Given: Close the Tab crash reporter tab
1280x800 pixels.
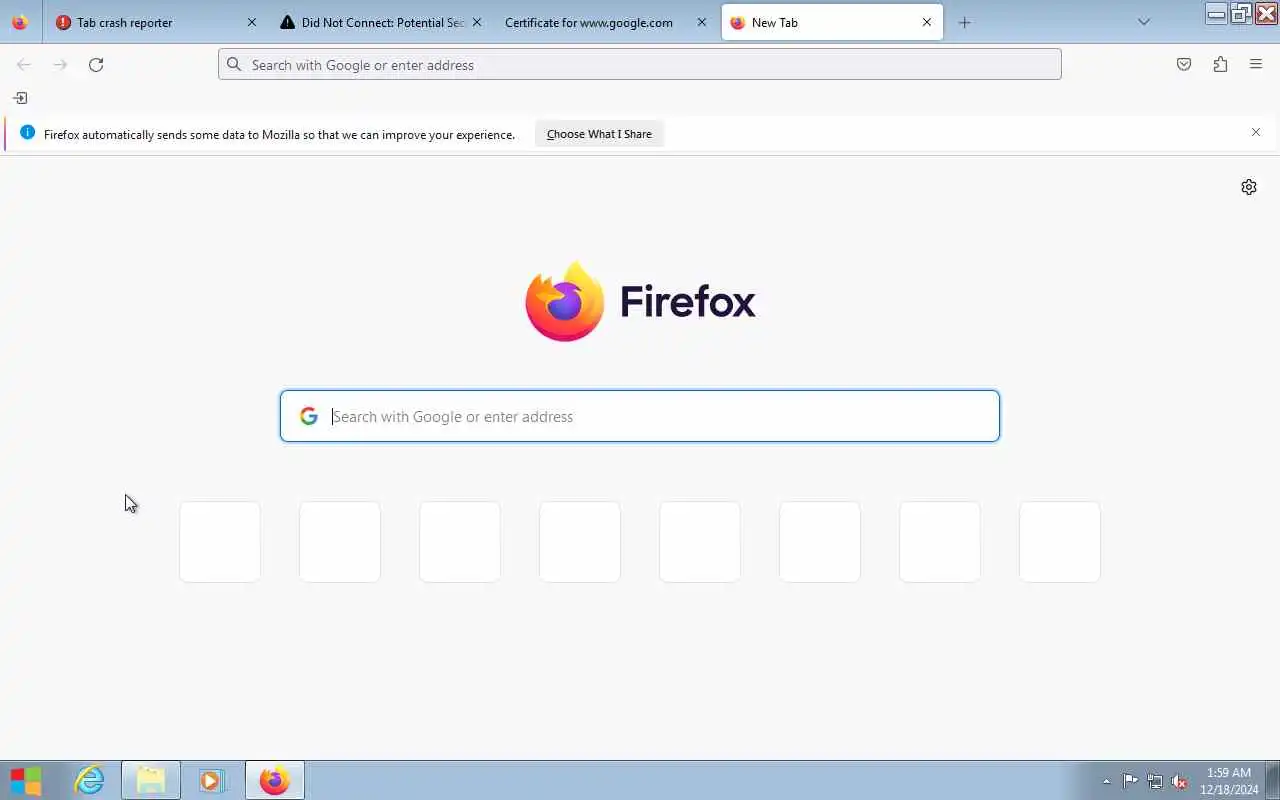Looking at the screenshot, I should point(252,22).
